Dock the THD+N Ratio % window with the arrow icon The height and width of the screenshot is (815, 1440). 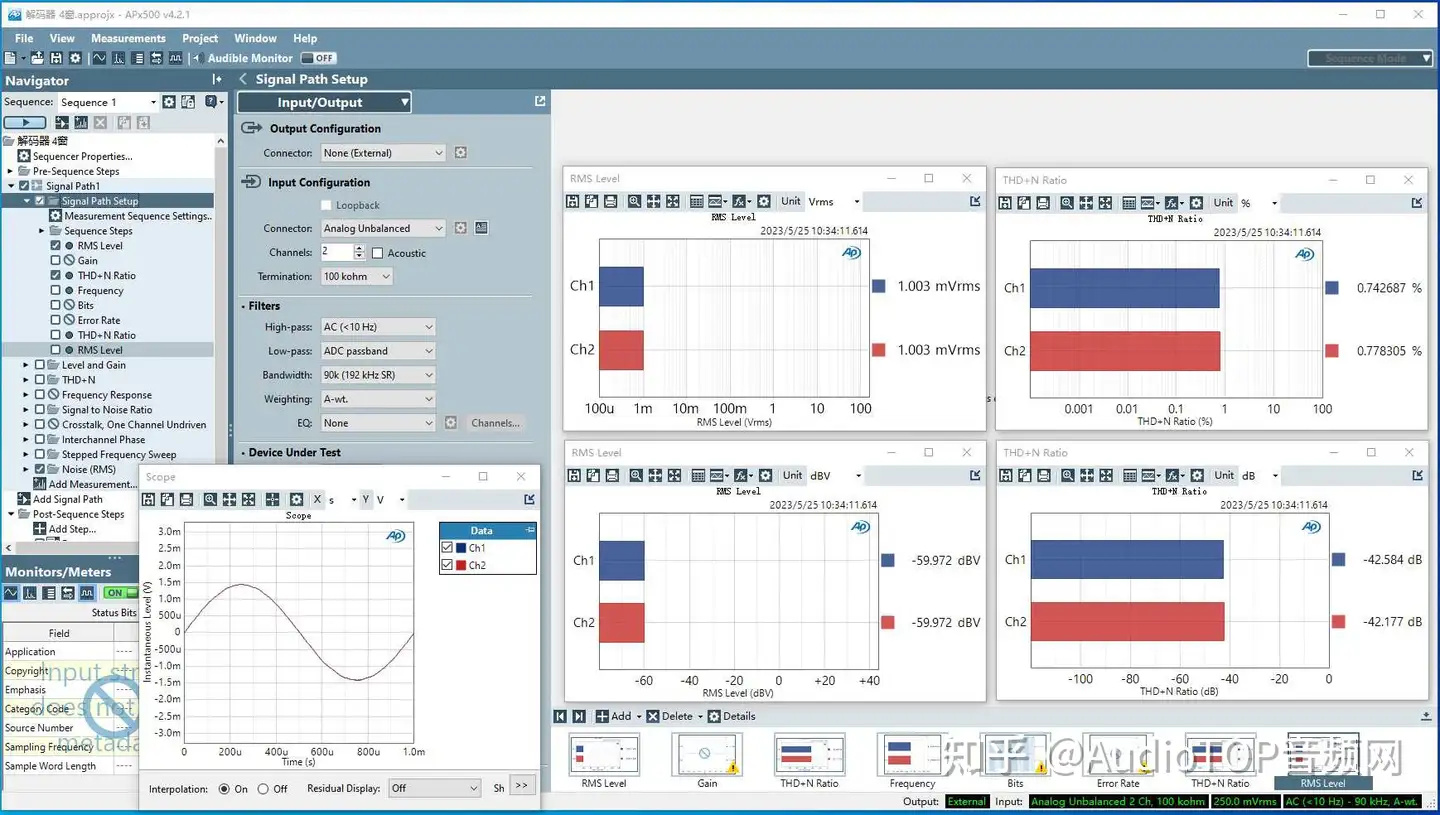point(1417,202)
